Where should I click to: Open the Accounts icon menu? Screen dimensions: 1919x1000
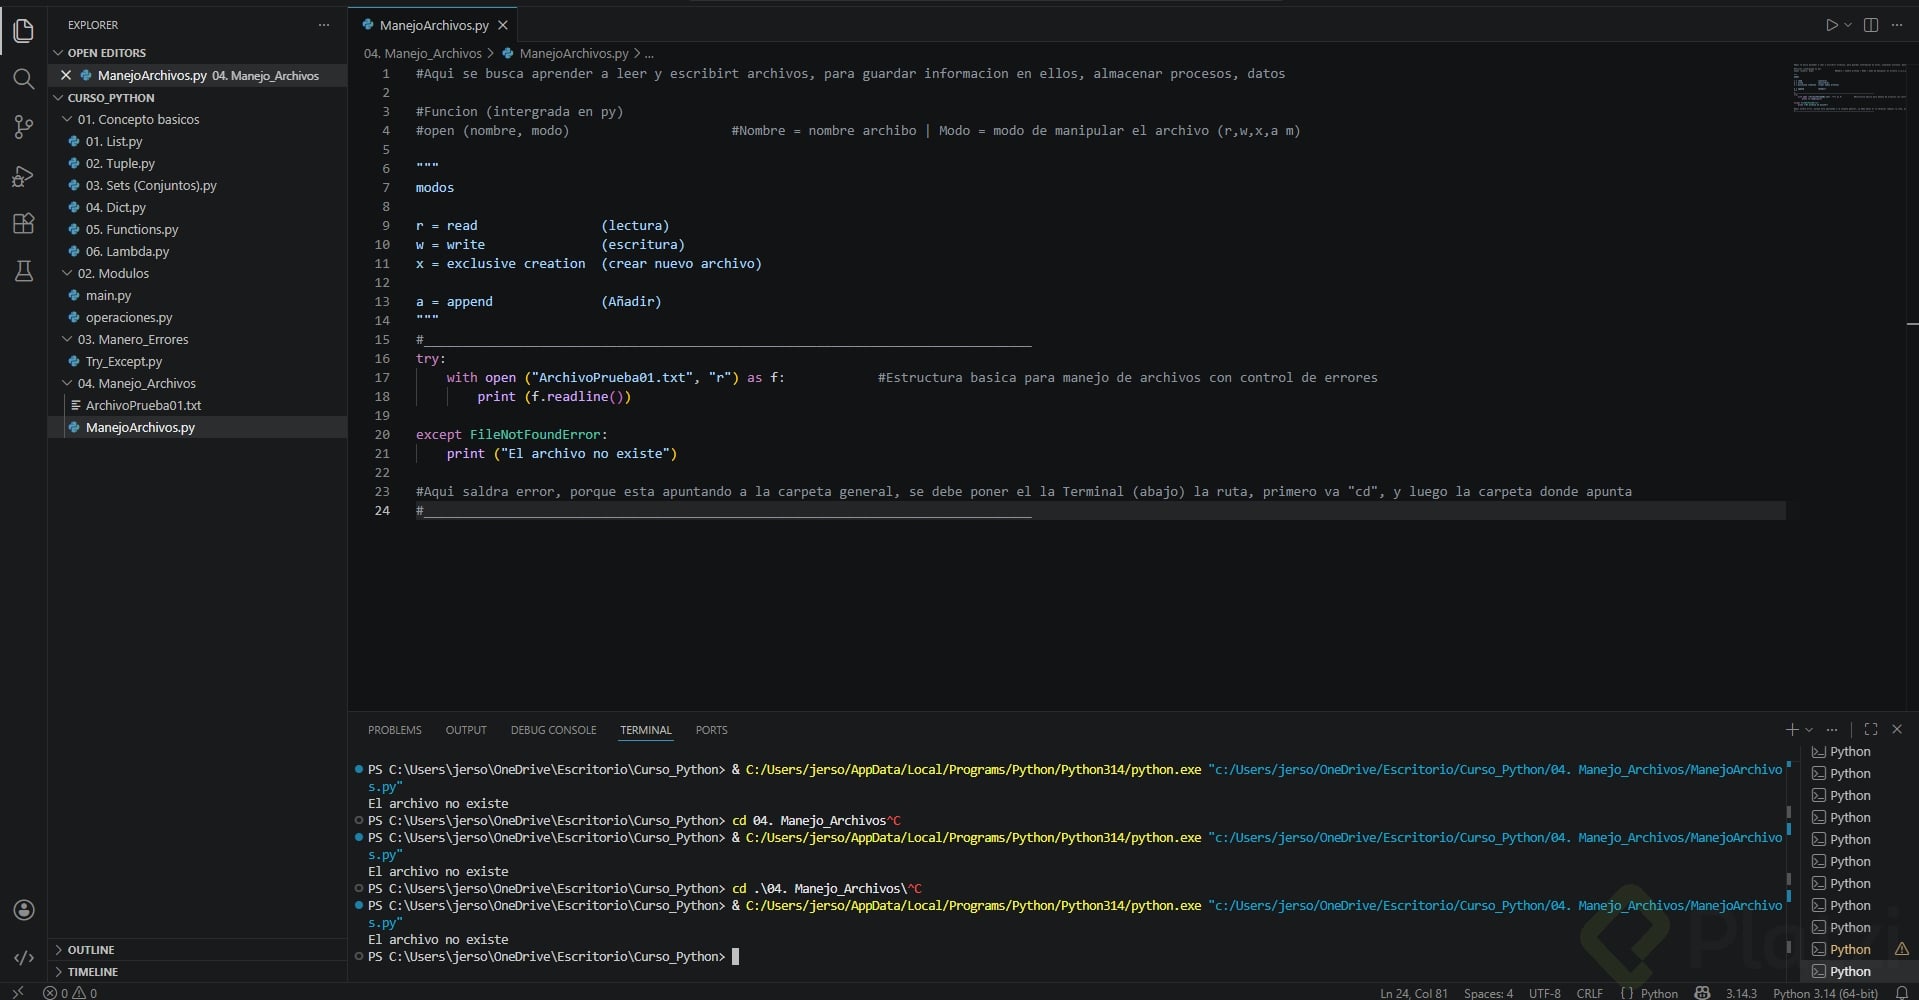[23, 910]
